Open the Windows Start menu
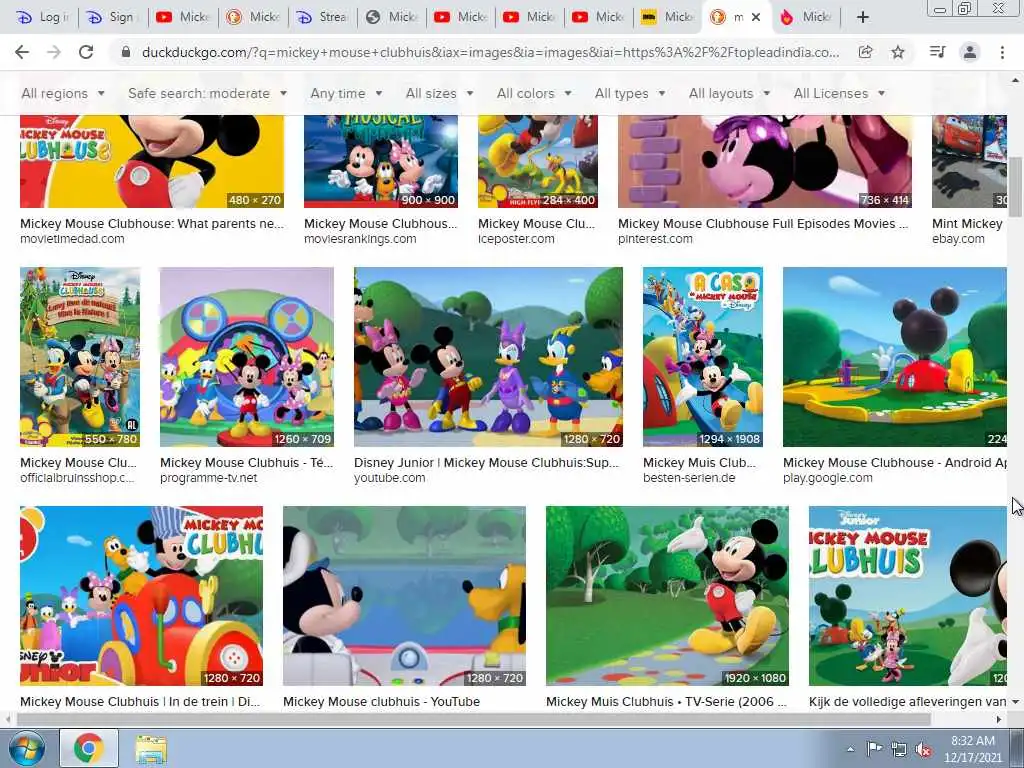This screenshot has height=768, width=1024. point(26,748)
